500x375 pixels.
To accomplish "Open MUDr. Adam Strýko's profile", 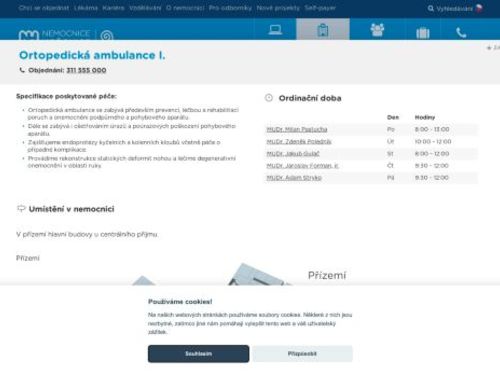I will pos(294,178).
